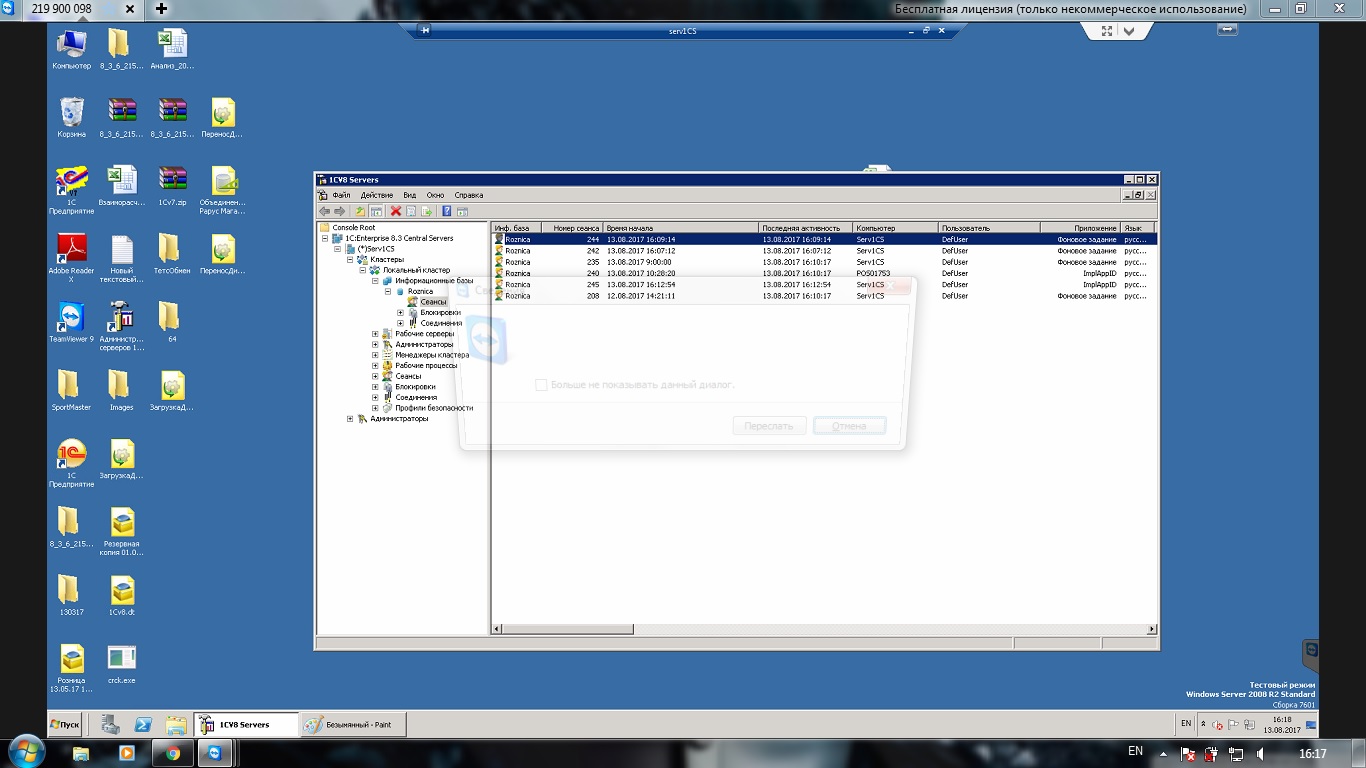1366x768 pixels.
Task: Click the Export list toolbar icon
Action: point(427,211)
